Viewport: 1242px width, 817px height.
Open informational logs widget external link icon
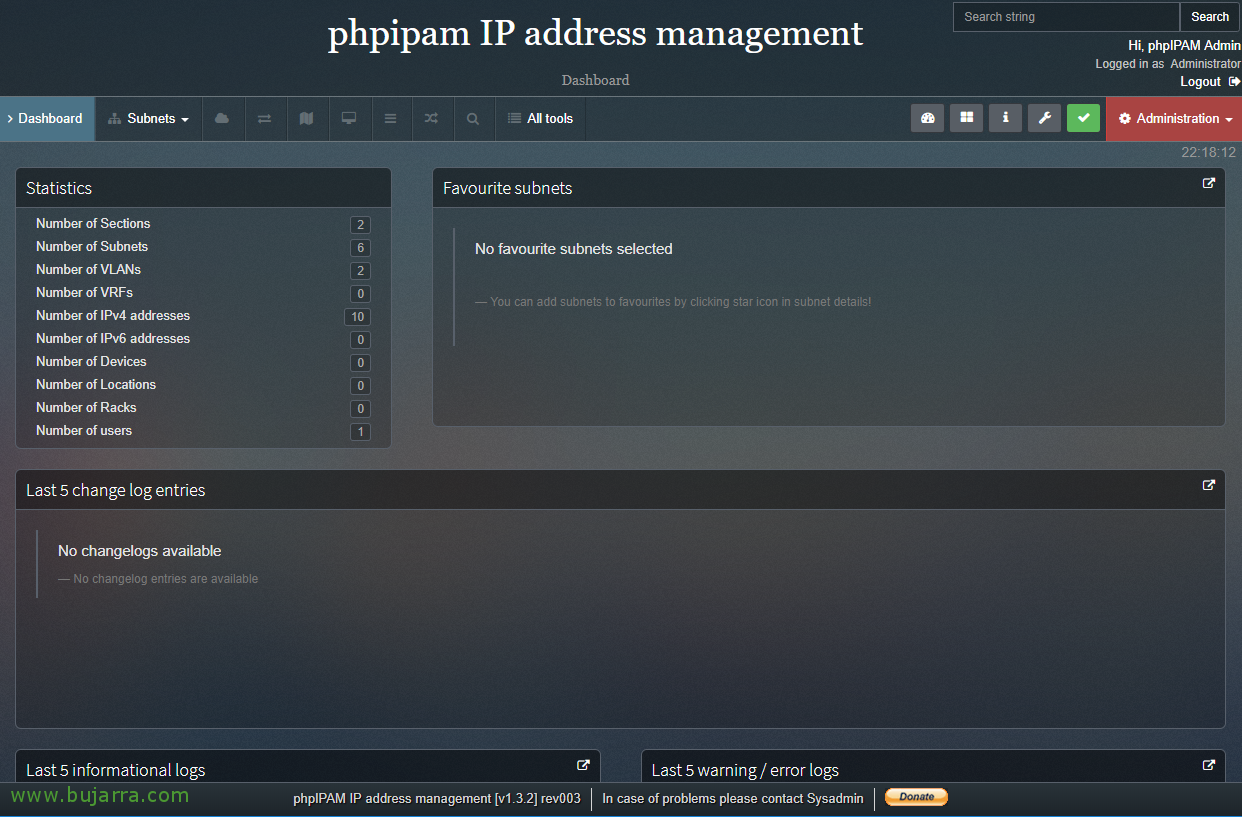click(584, 765)
